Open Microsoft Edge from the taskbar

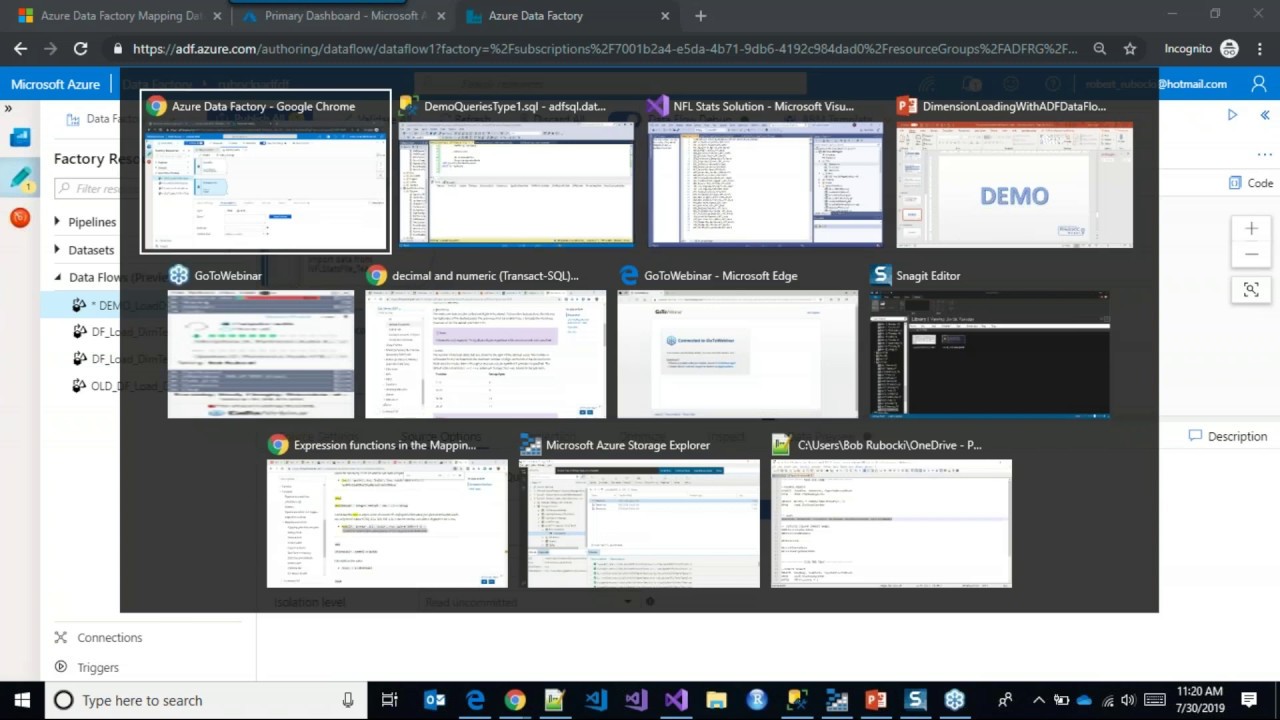click(x=475, y=700)
